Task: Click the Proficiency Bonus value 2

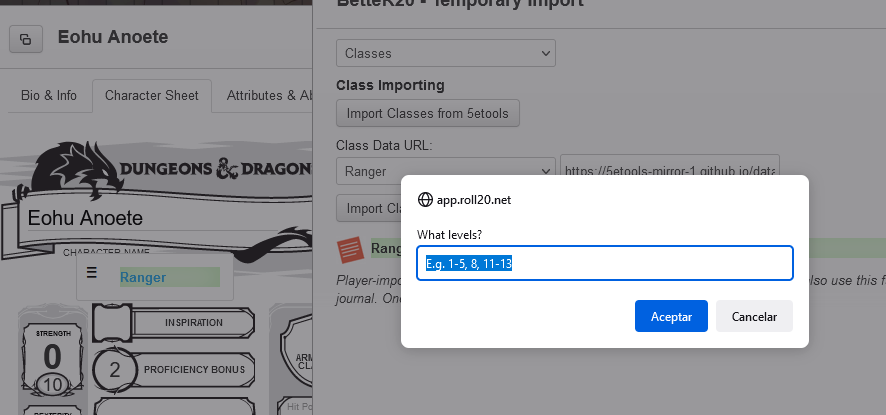Action: coord(115,370)
